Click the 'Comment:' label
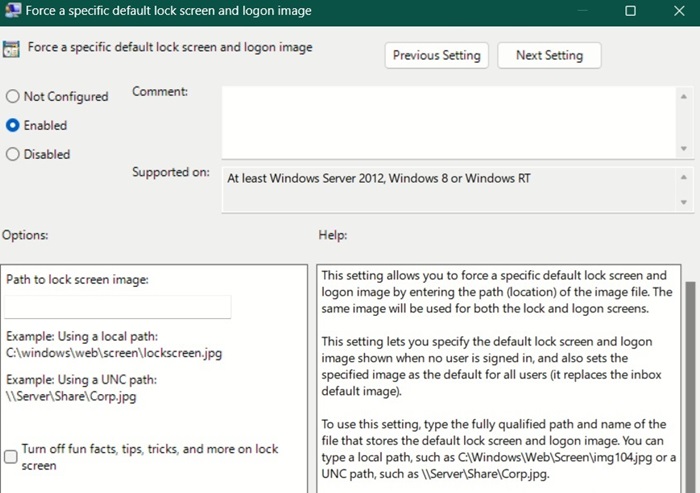 (x=160, y=92)
